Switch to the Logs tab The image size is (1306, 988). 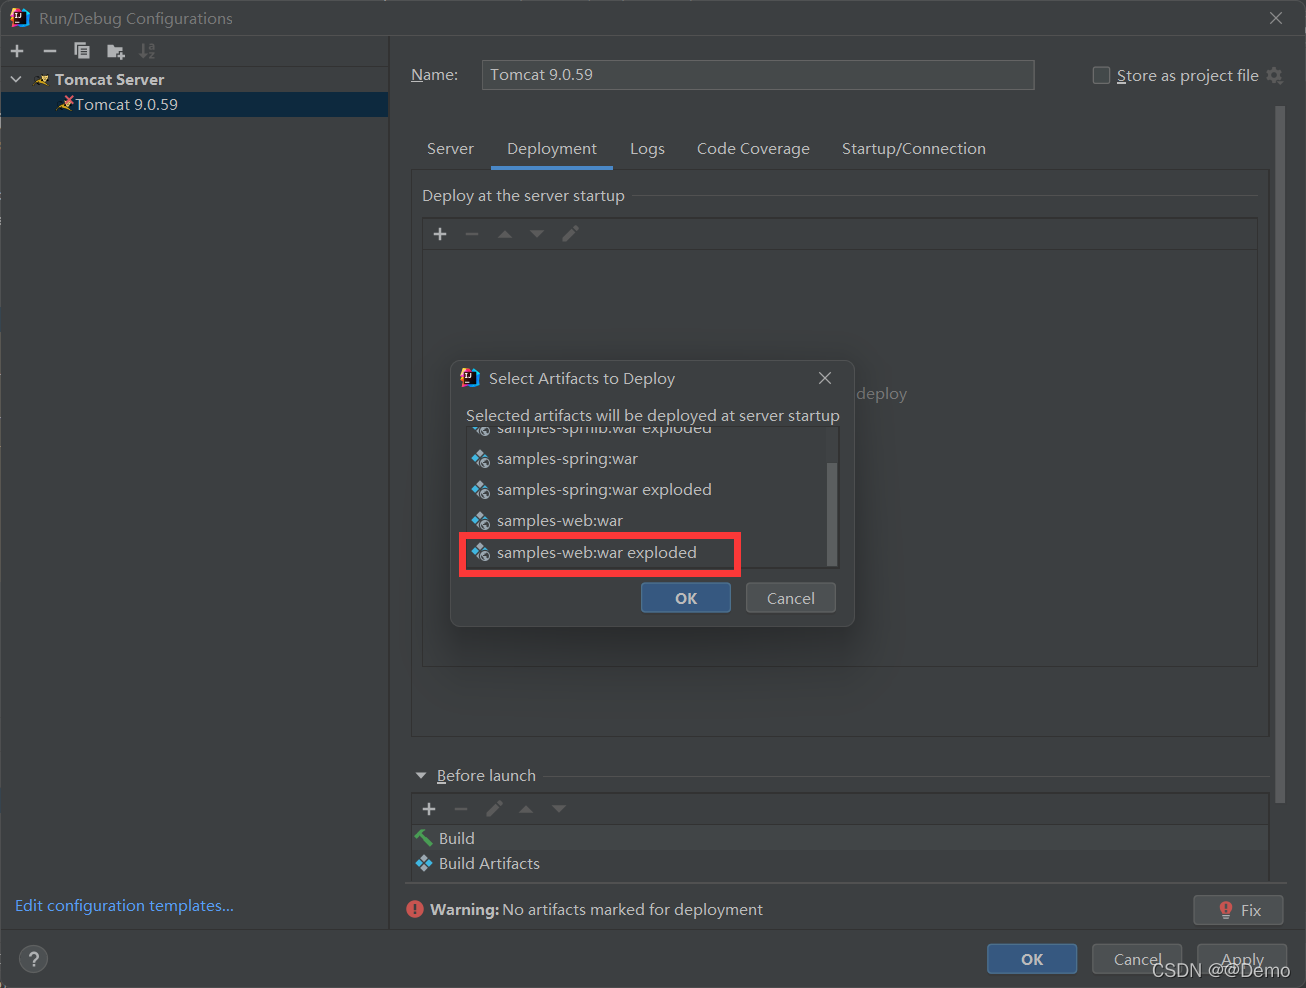pos(647,148)
